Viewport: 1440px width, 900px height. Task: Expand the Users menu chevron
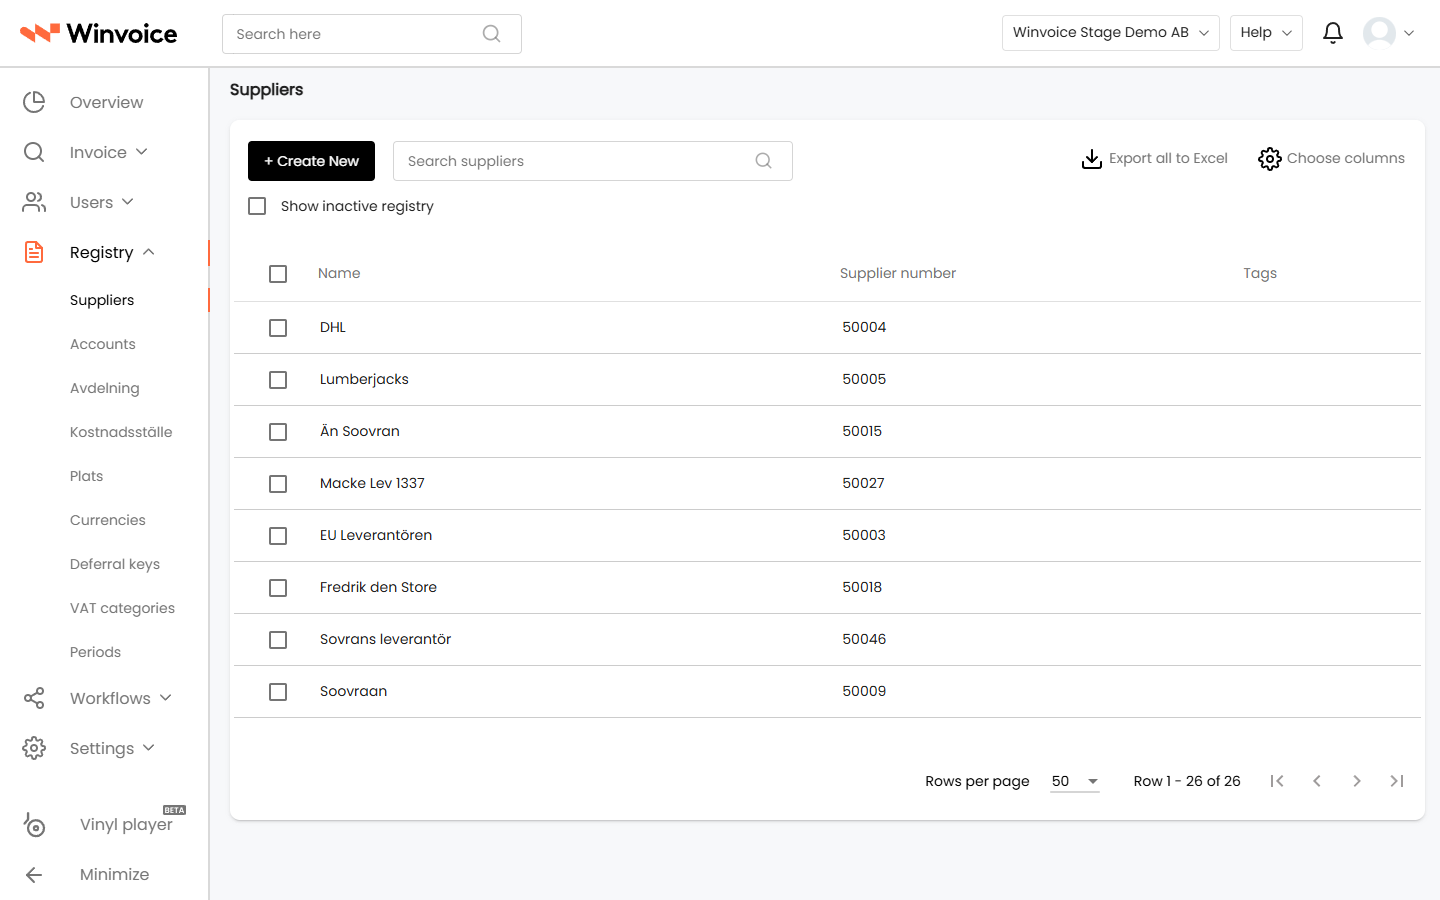(x=127, y=202)
